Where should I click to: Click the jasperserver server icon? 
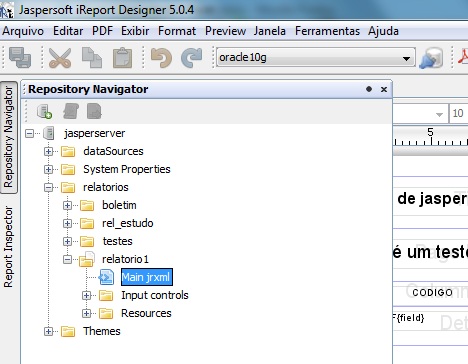pyautogui.click(x=49, y=133)
